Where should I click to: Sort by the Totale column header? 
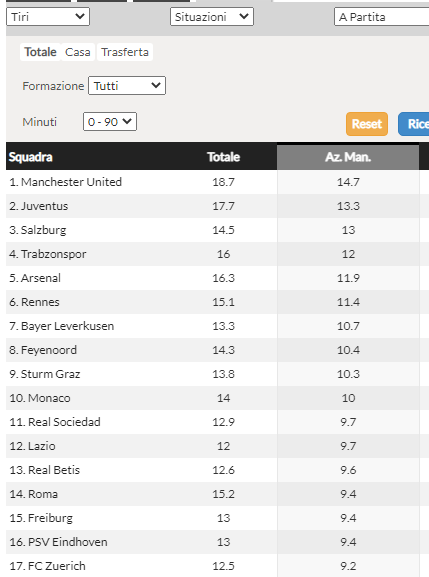pyautogui.click(x=223, y=157)
